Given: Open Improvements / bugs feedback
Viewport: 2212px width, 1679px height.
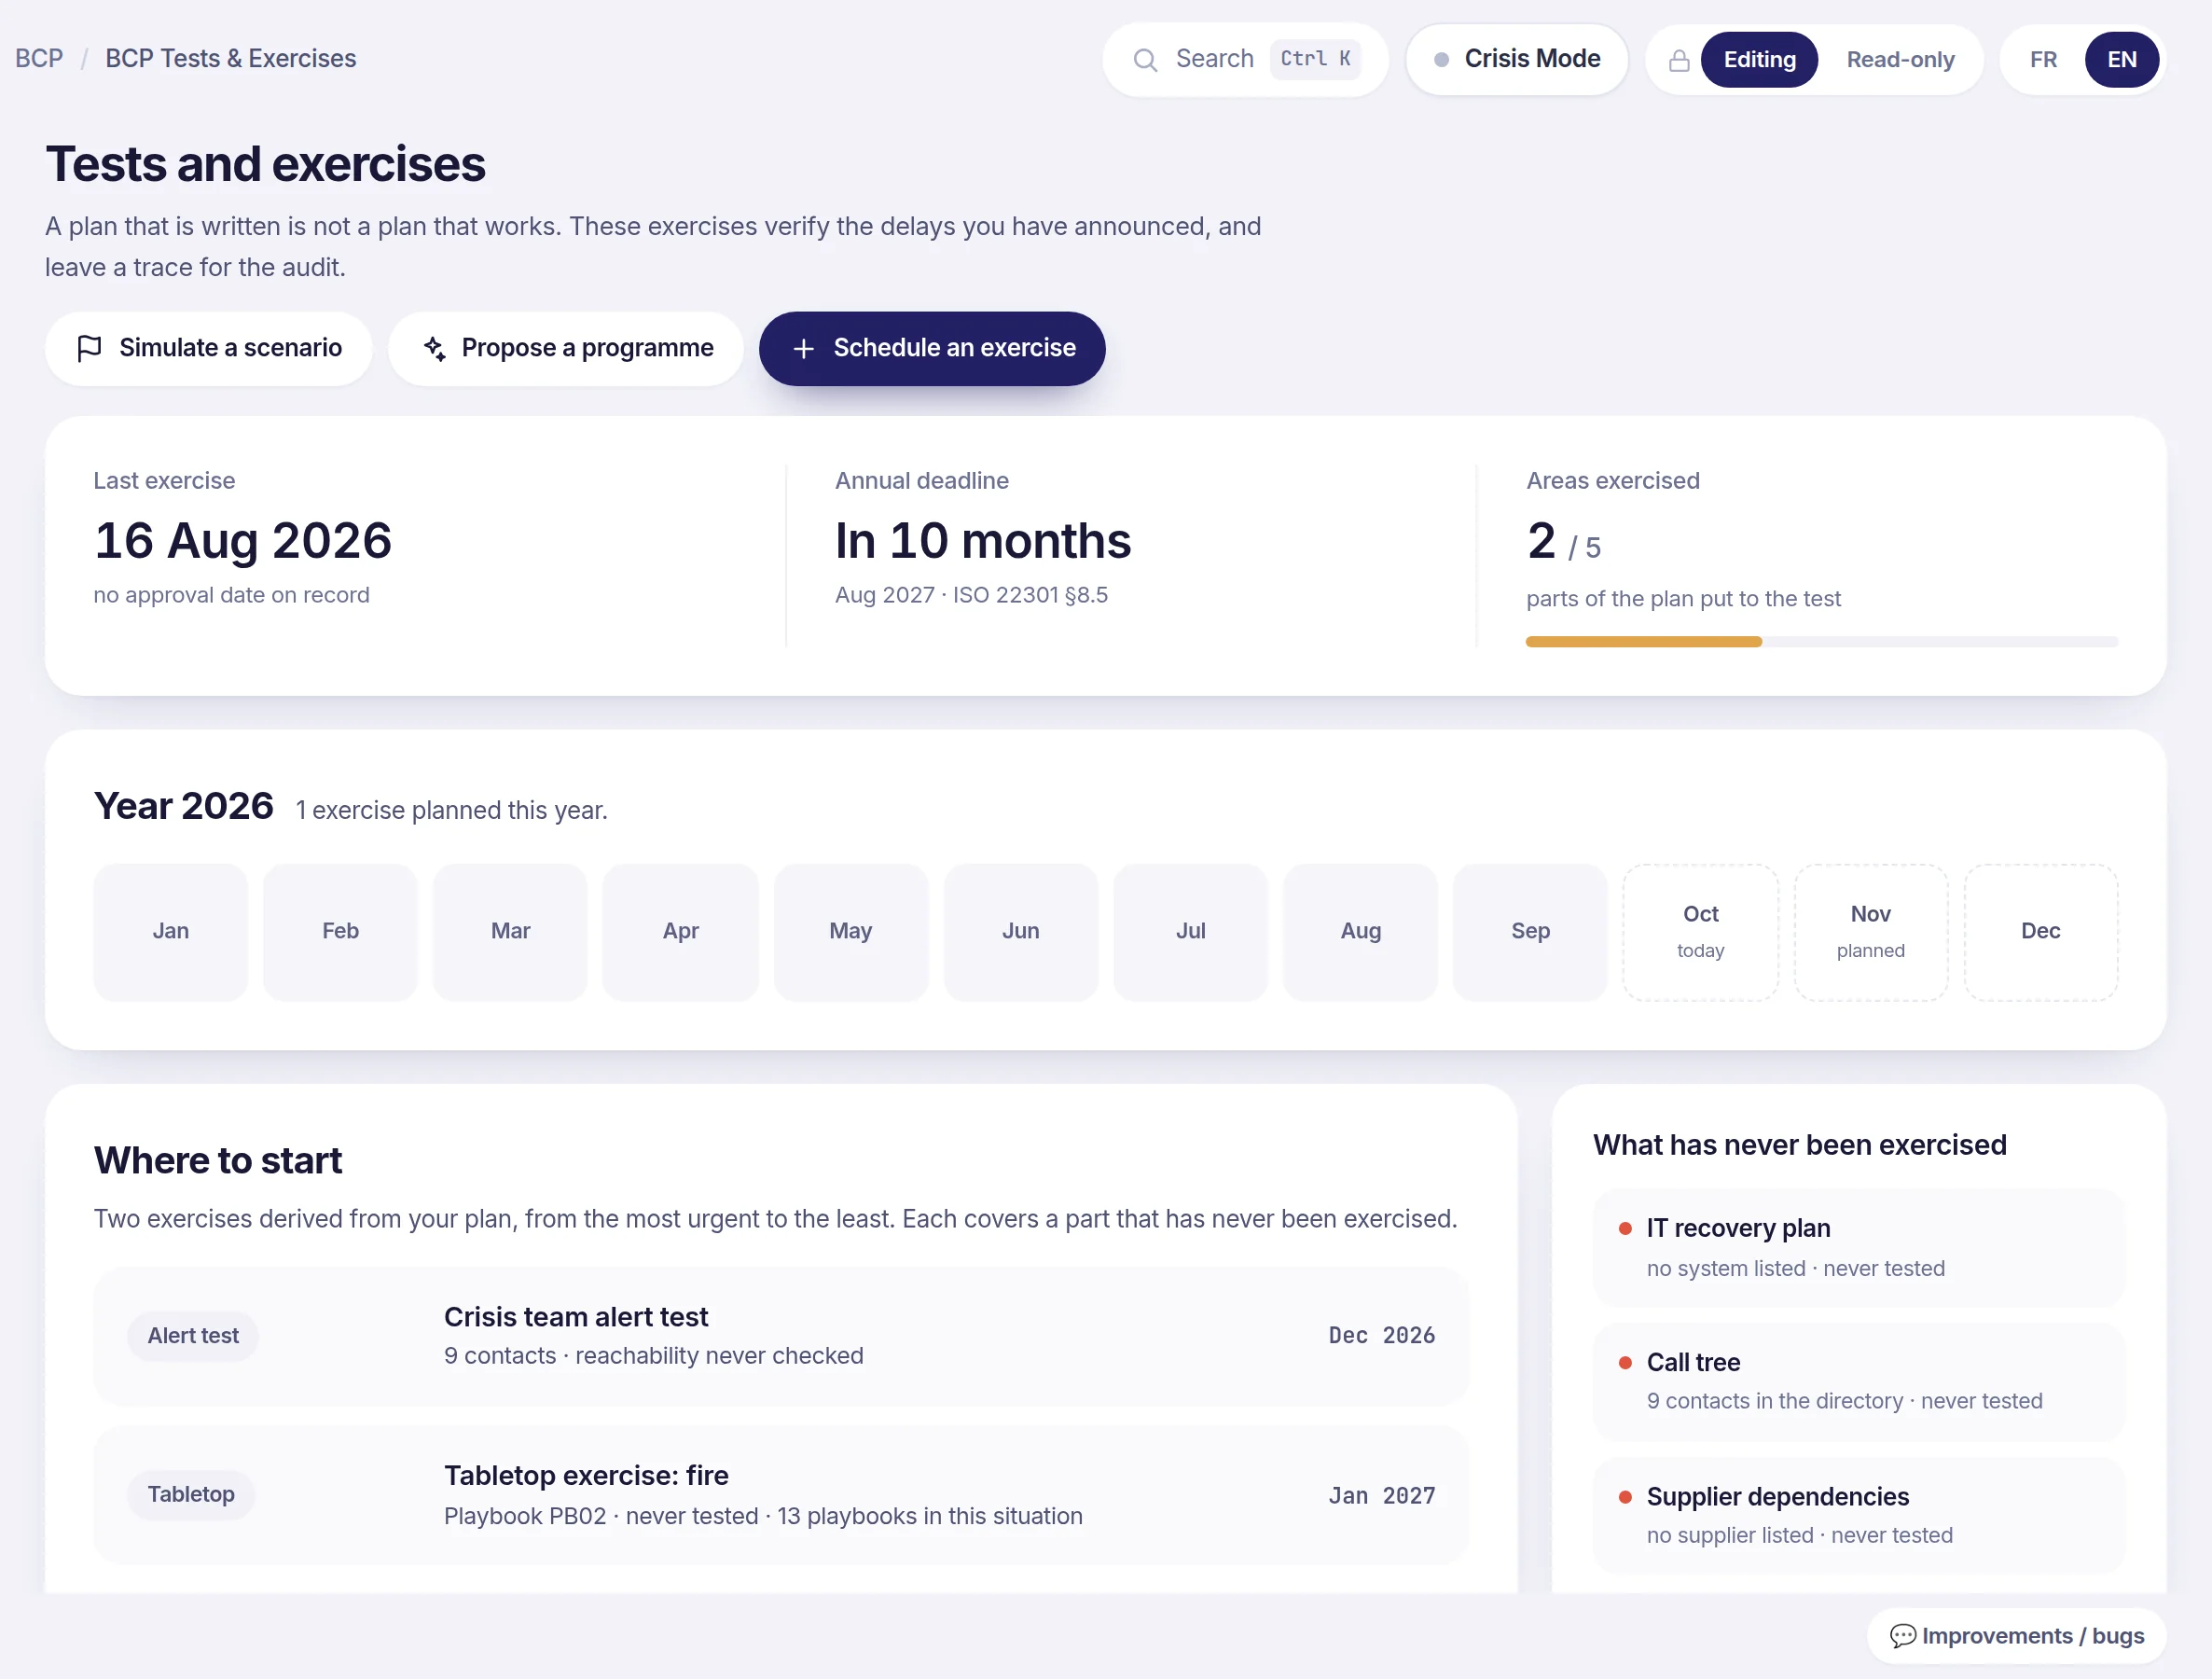Looking at the screenshot, I should click(2016, 1636).
